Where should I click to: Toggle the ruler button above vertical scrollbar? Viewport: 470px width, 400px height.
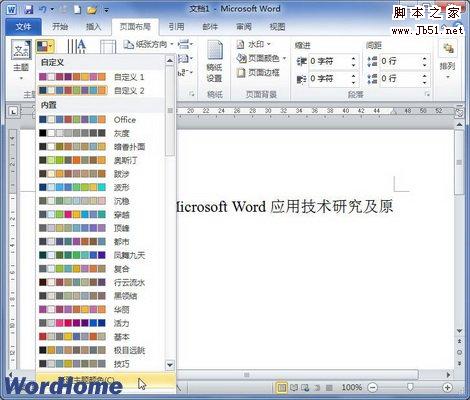click(x=459, y=113)
